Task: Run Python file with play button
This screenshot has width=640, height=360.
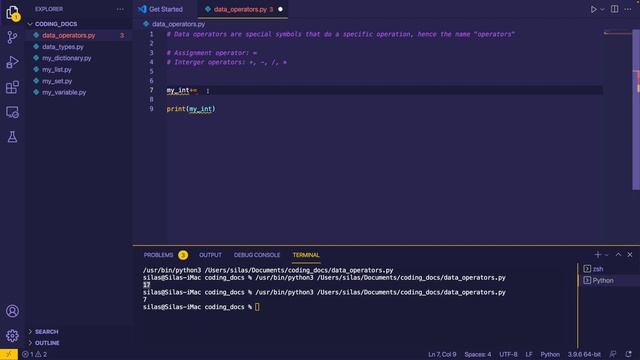Action: click(593, 9)
